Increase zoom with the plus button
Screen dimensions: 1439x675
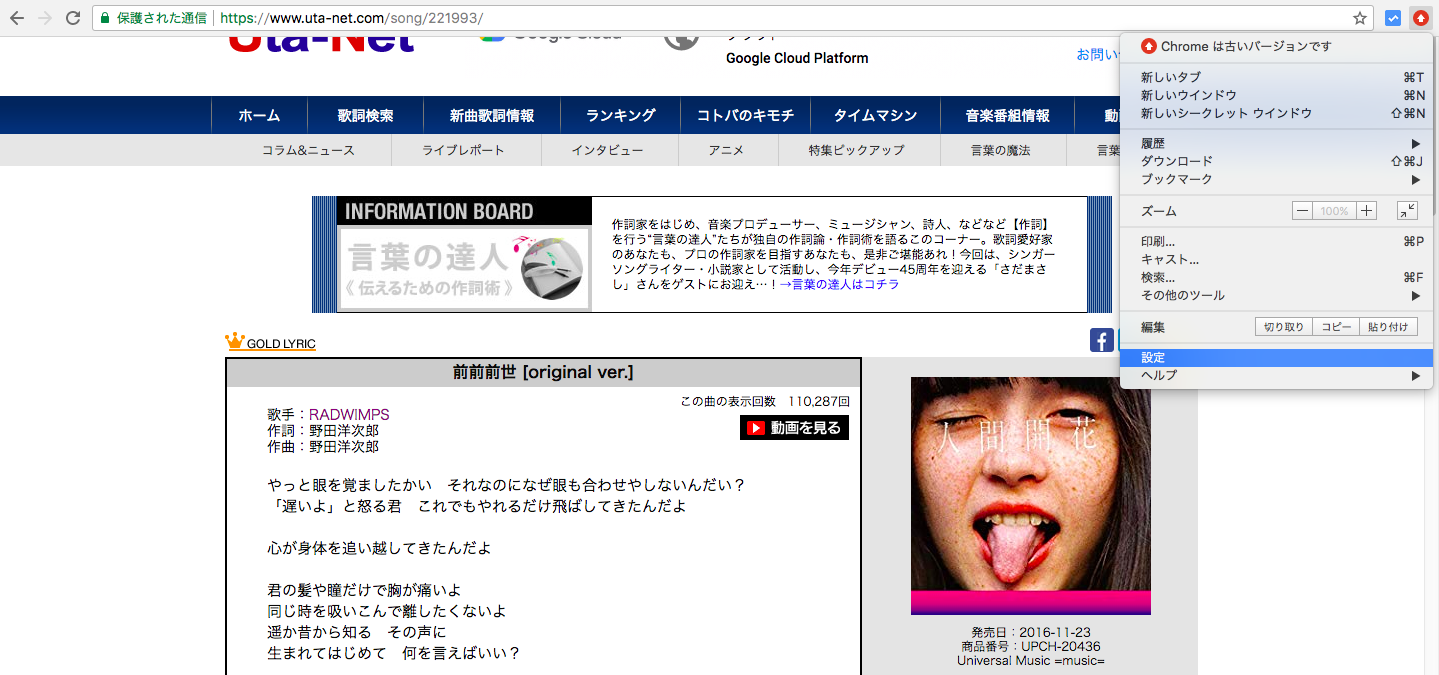click(1367, 211)
